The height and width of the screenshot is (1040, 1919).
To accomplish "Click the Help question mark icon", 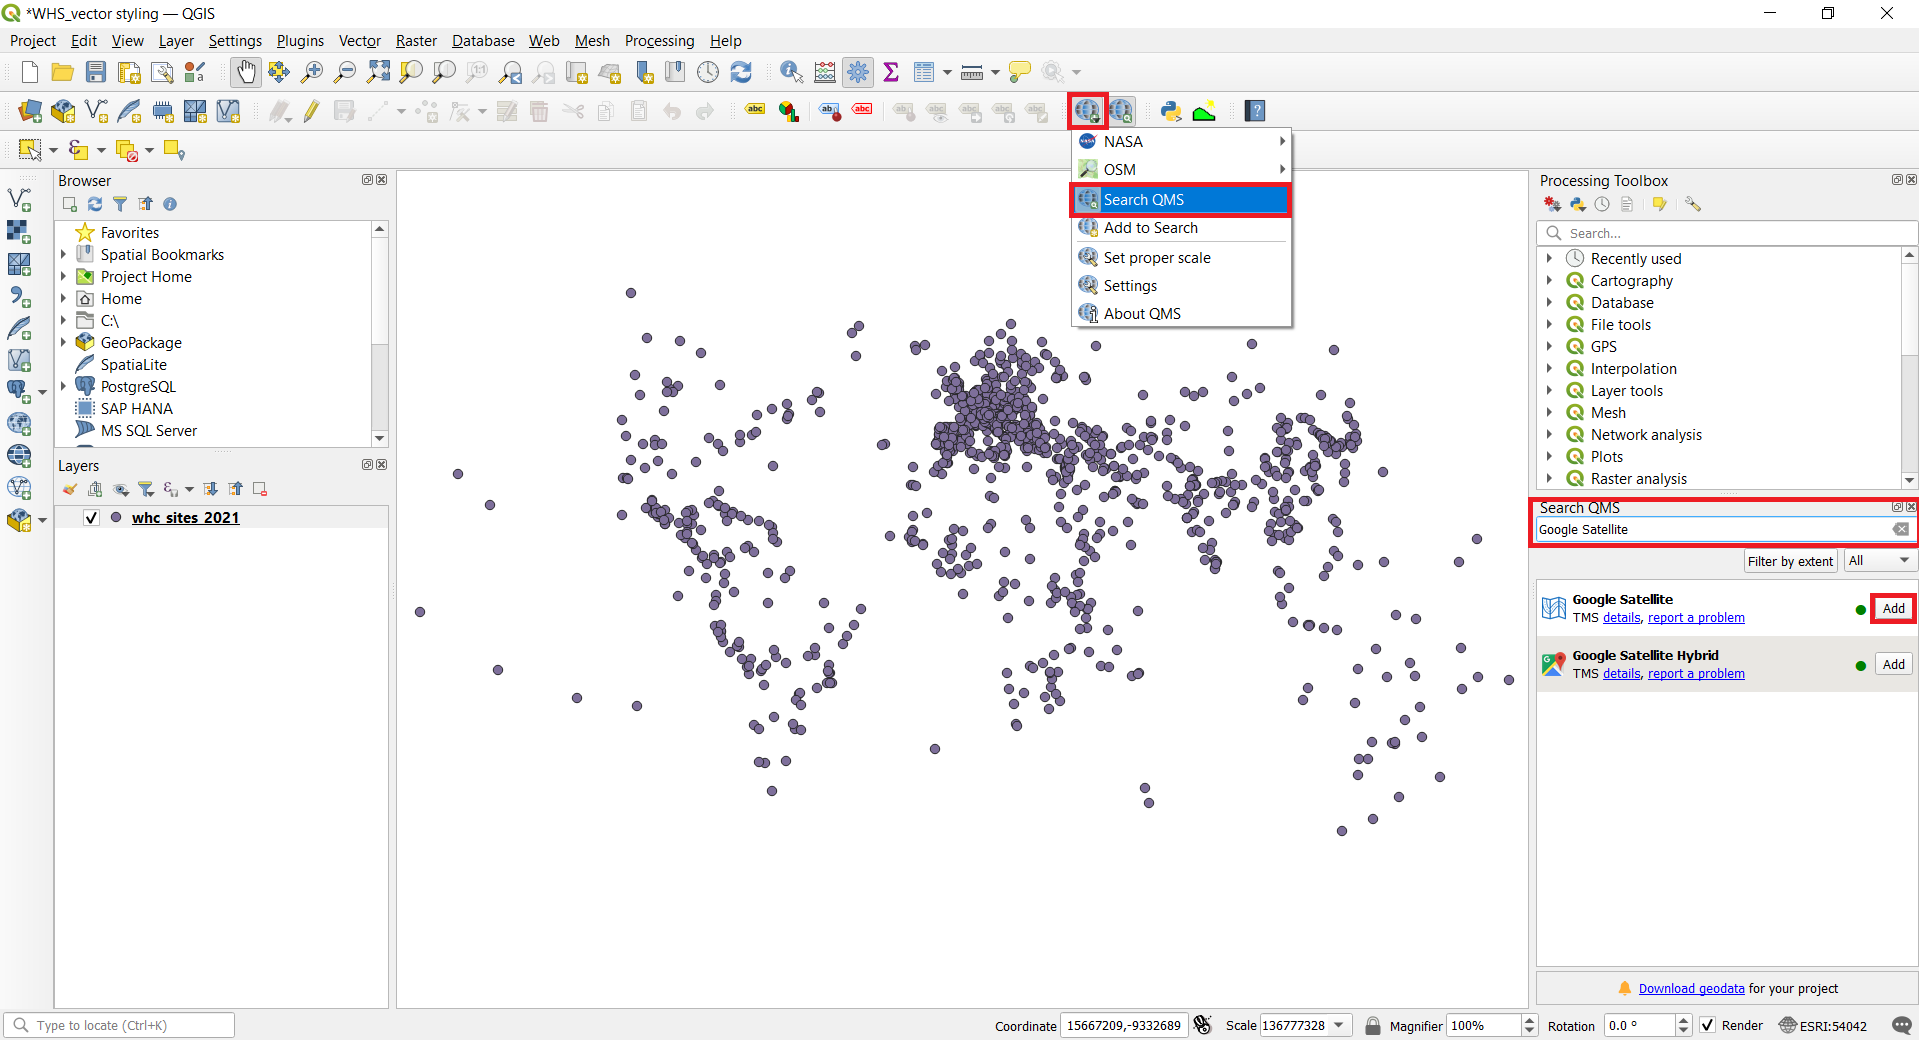I will pos(1255,111).
